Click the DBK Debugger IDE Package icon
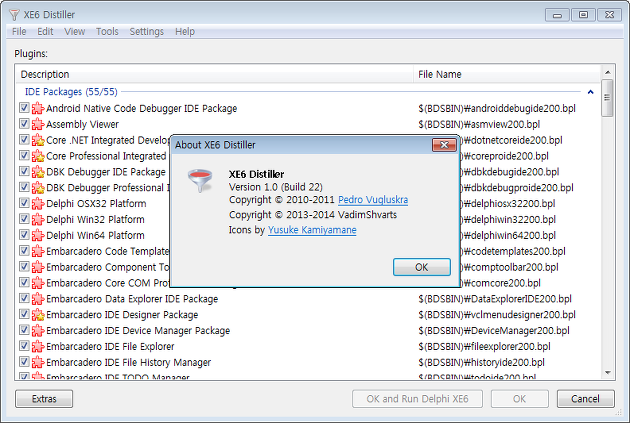630x423 pixels. [x=38, y=172]
